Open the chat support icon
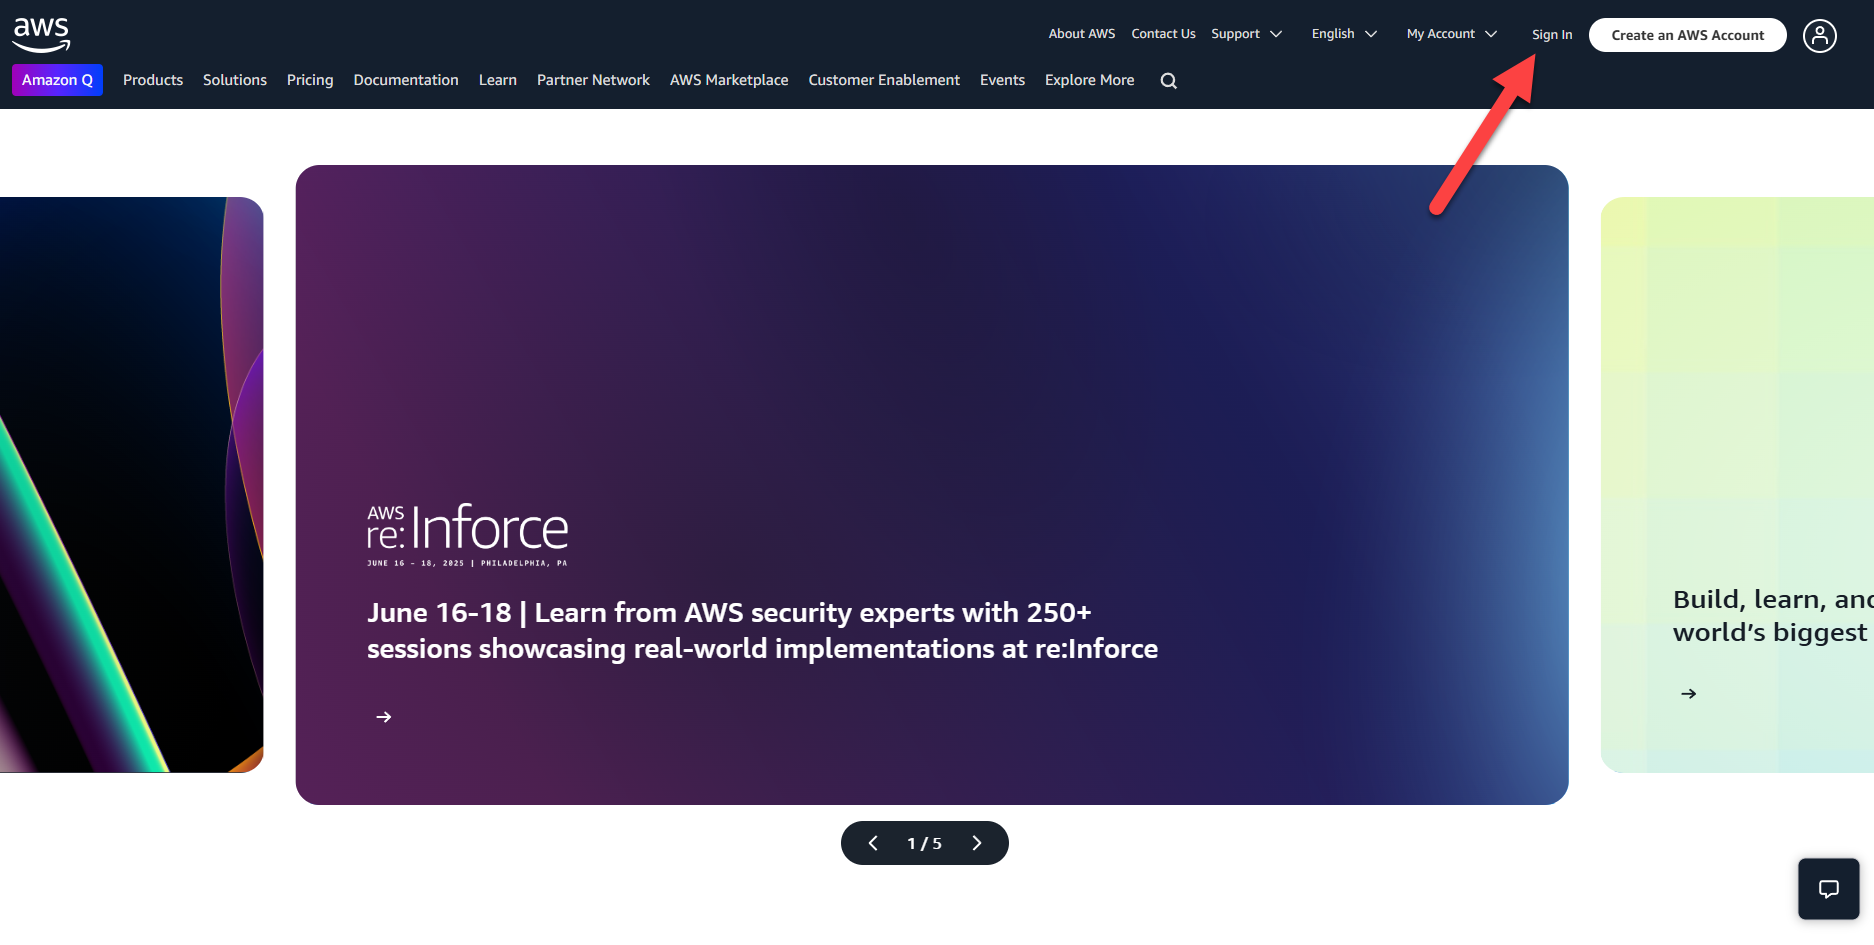Image resolution: width=1874 pixels, height=945 pixels. point(1828,888)
